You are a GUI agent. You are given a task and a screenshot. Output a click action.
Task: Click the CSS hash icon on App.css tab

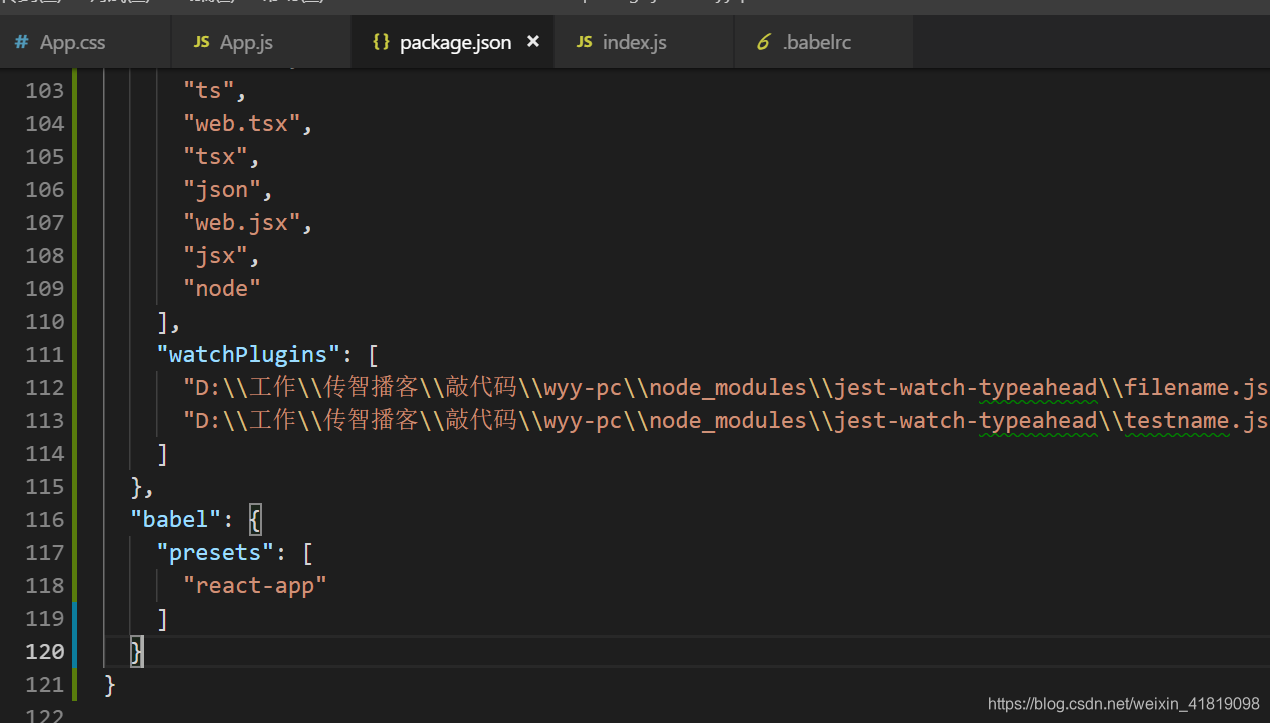21,42
